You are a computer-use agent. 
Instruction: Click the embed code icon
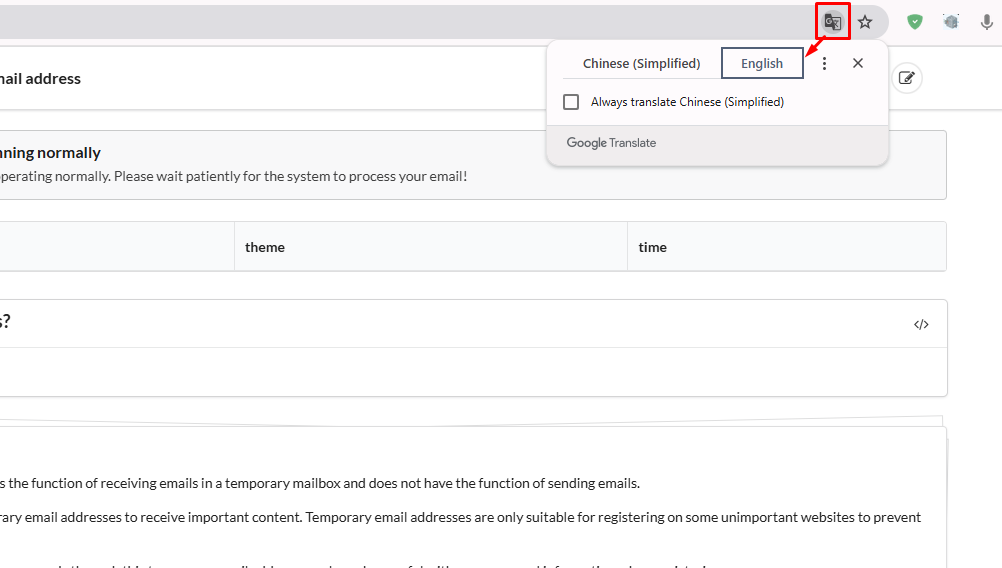click(921, 324)
